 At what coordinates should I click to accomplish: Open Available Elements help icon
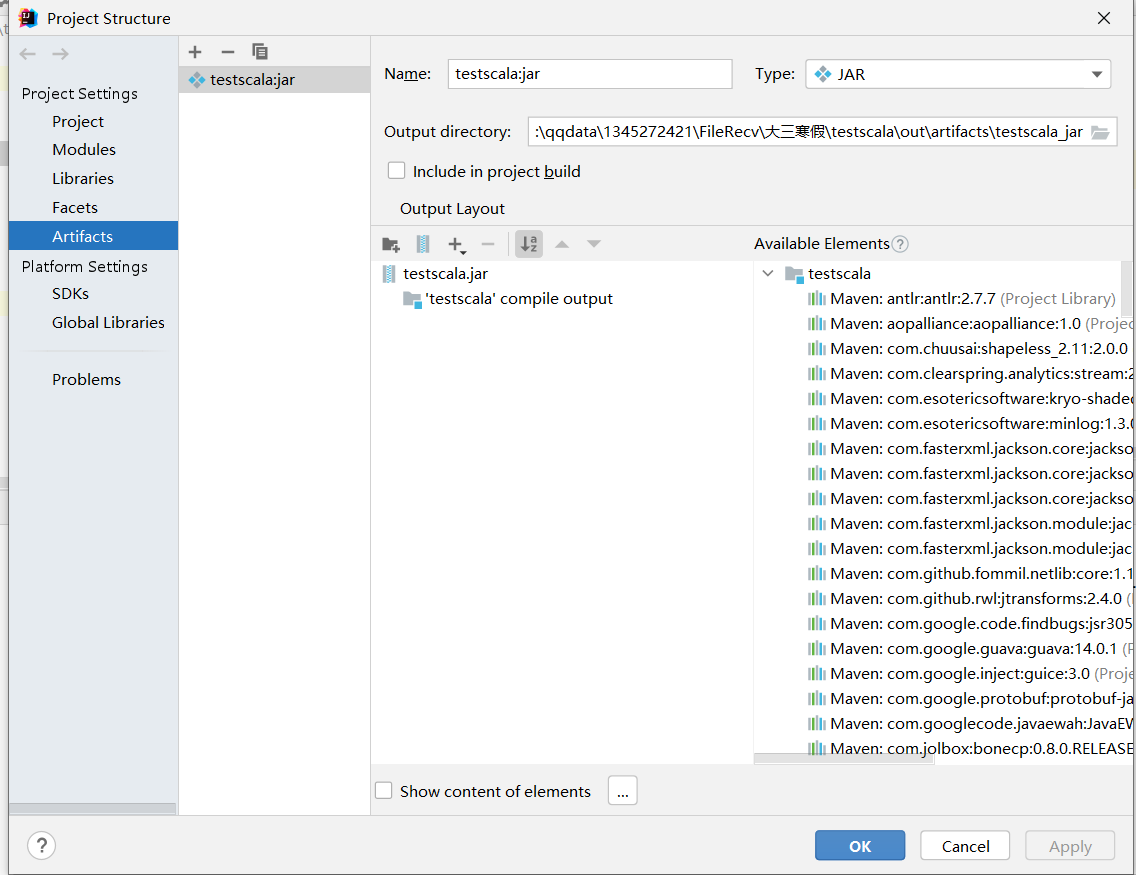tap(900, 244)
